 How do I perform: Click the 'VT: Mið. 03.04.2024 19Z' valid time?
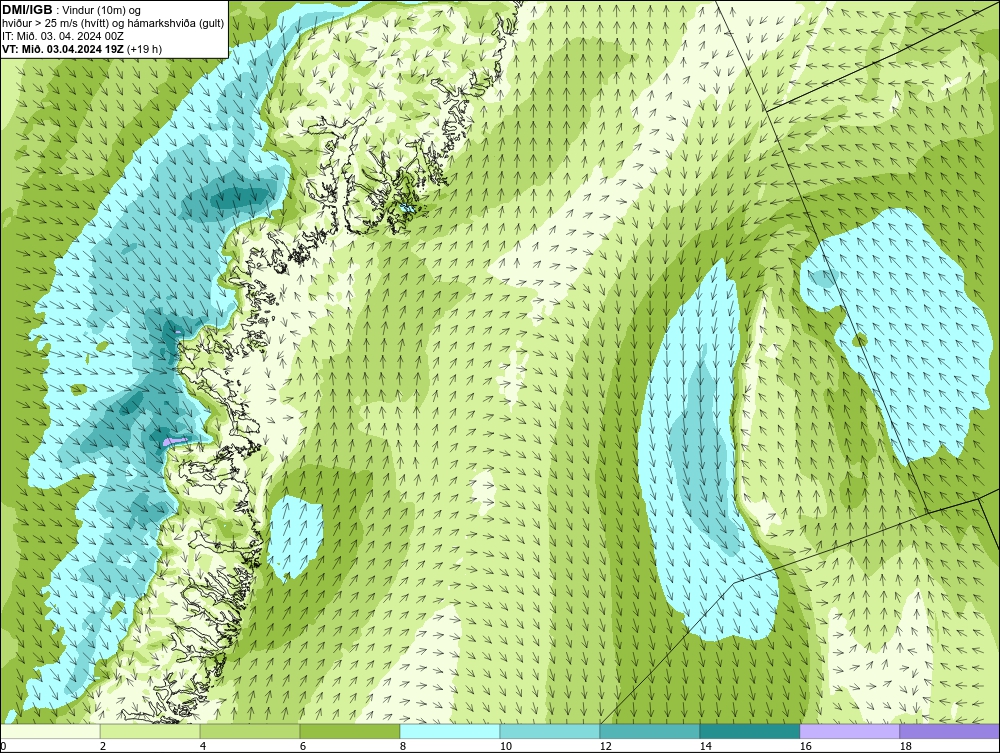(63, 49)
